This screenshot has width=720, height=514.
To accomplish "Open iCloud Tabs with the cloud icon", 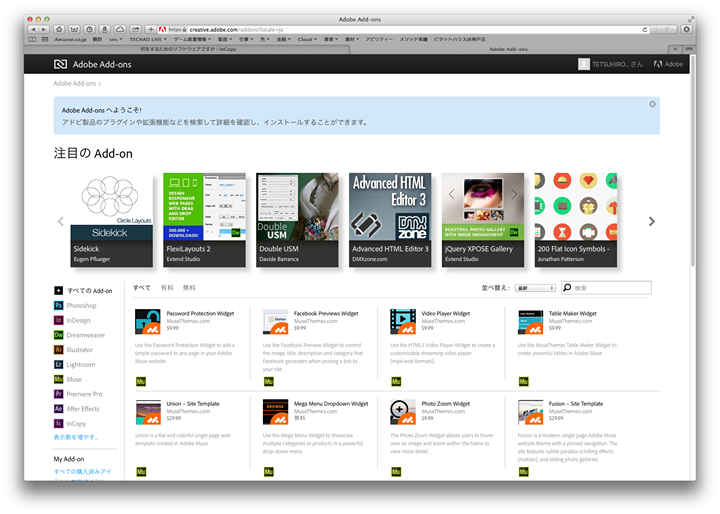I will point(120,29).
